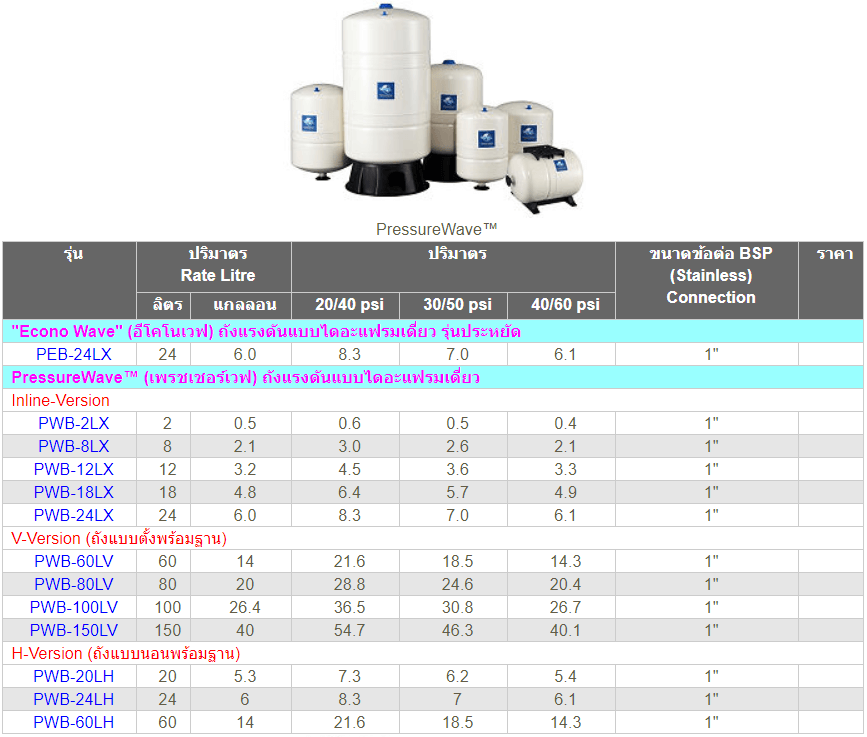The height and width of the screenshot is (737, 867).
Task: Click the ราคา column header
Action: coord(833,254)
